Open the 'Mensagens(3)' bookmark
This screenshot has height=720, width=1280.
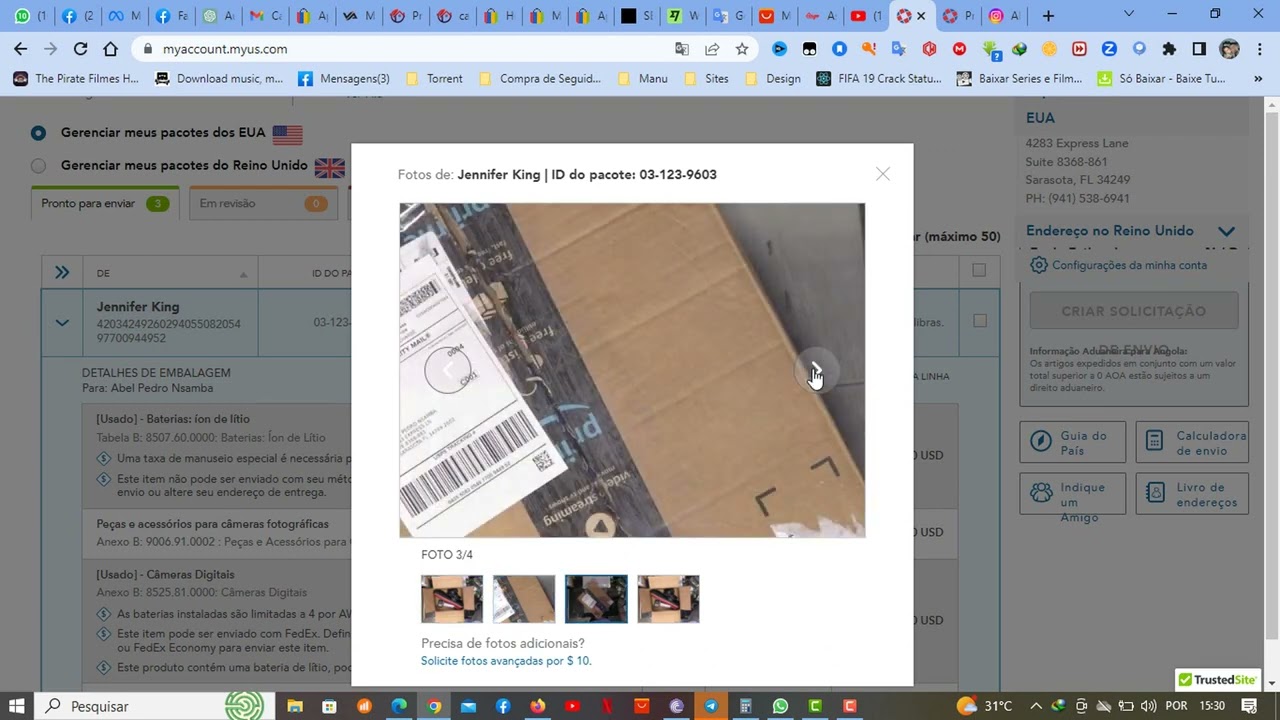tap(344, 78)
